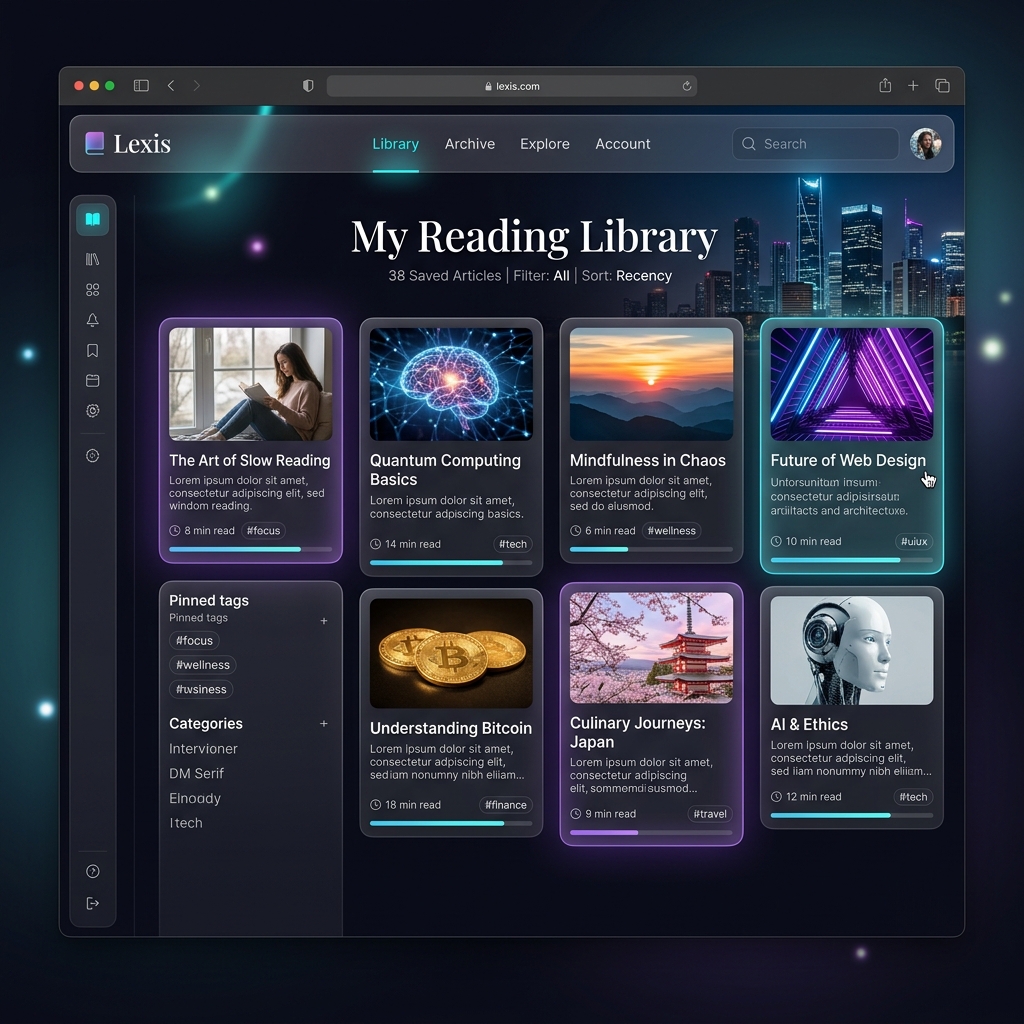This screenshot has width=1024, height=1024.
Task: Open the settings gear in sidebar
Action: point(93,411)
